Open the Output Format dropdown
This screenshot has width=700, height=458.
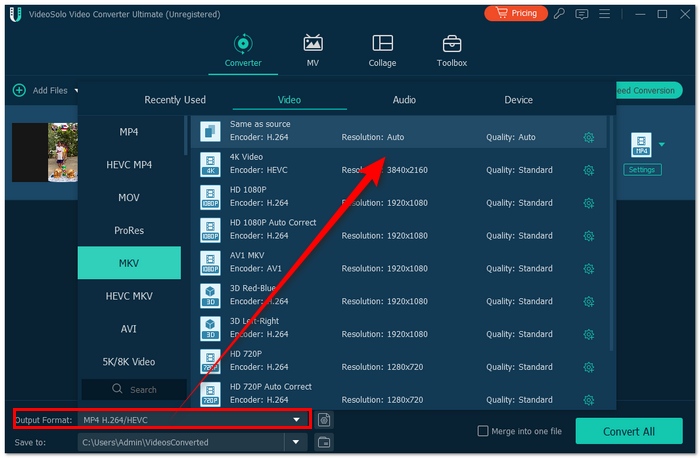pyautogui.click(x=296, y=420)
